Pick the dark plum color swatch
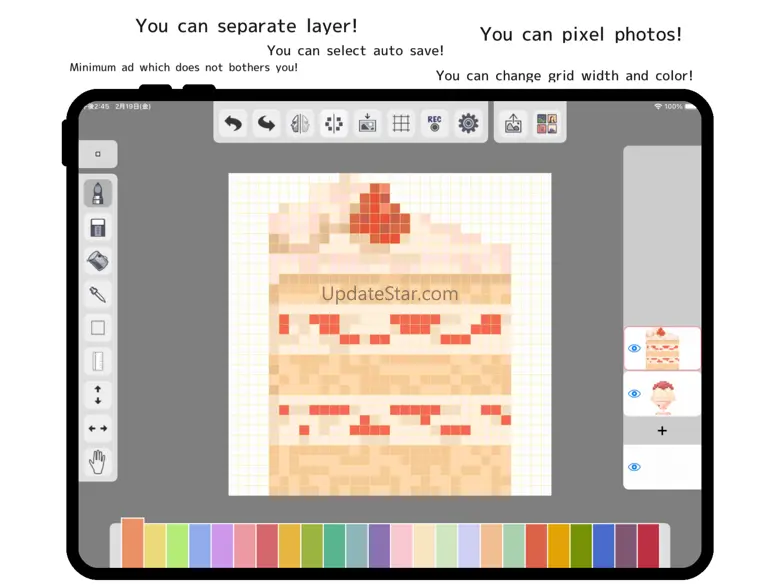The width and height of the screenshot is (780, 585). 626,546
